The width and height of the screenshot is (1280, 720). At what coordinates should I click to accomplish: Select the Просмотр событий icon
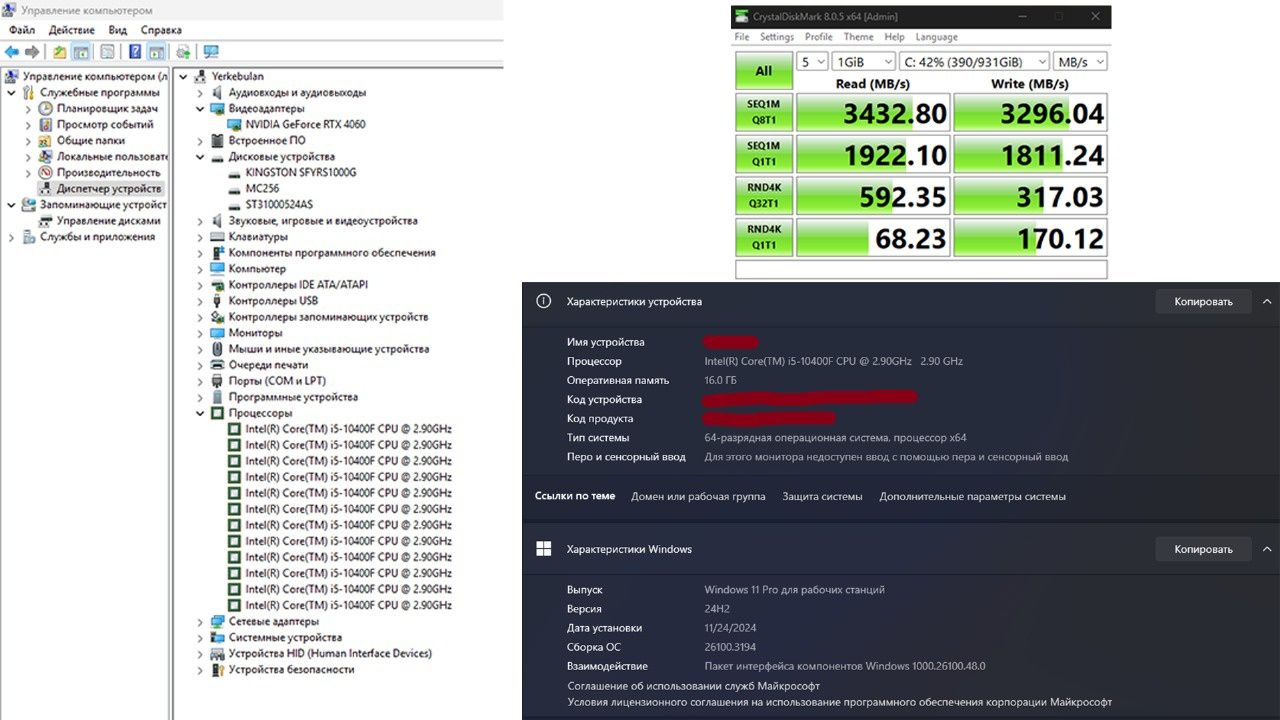(46, 124)
